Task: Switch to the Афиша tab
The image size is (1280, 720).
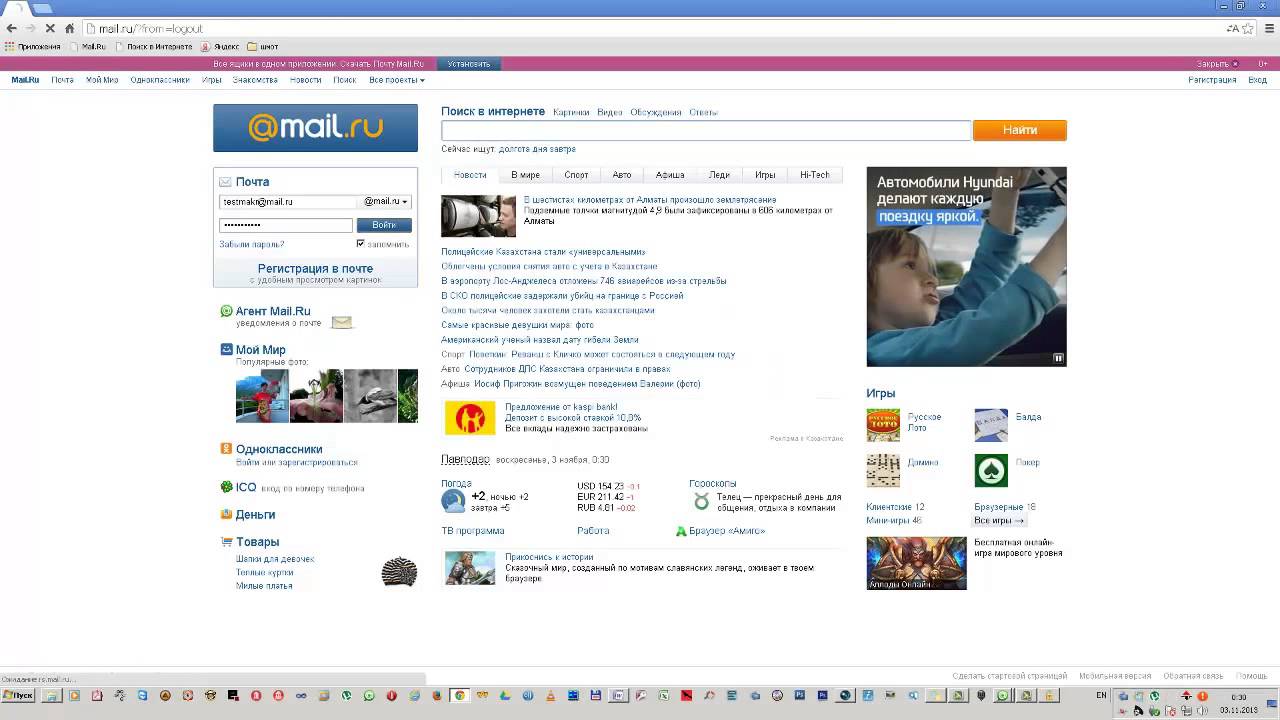Action: click(x=670, y=175)
